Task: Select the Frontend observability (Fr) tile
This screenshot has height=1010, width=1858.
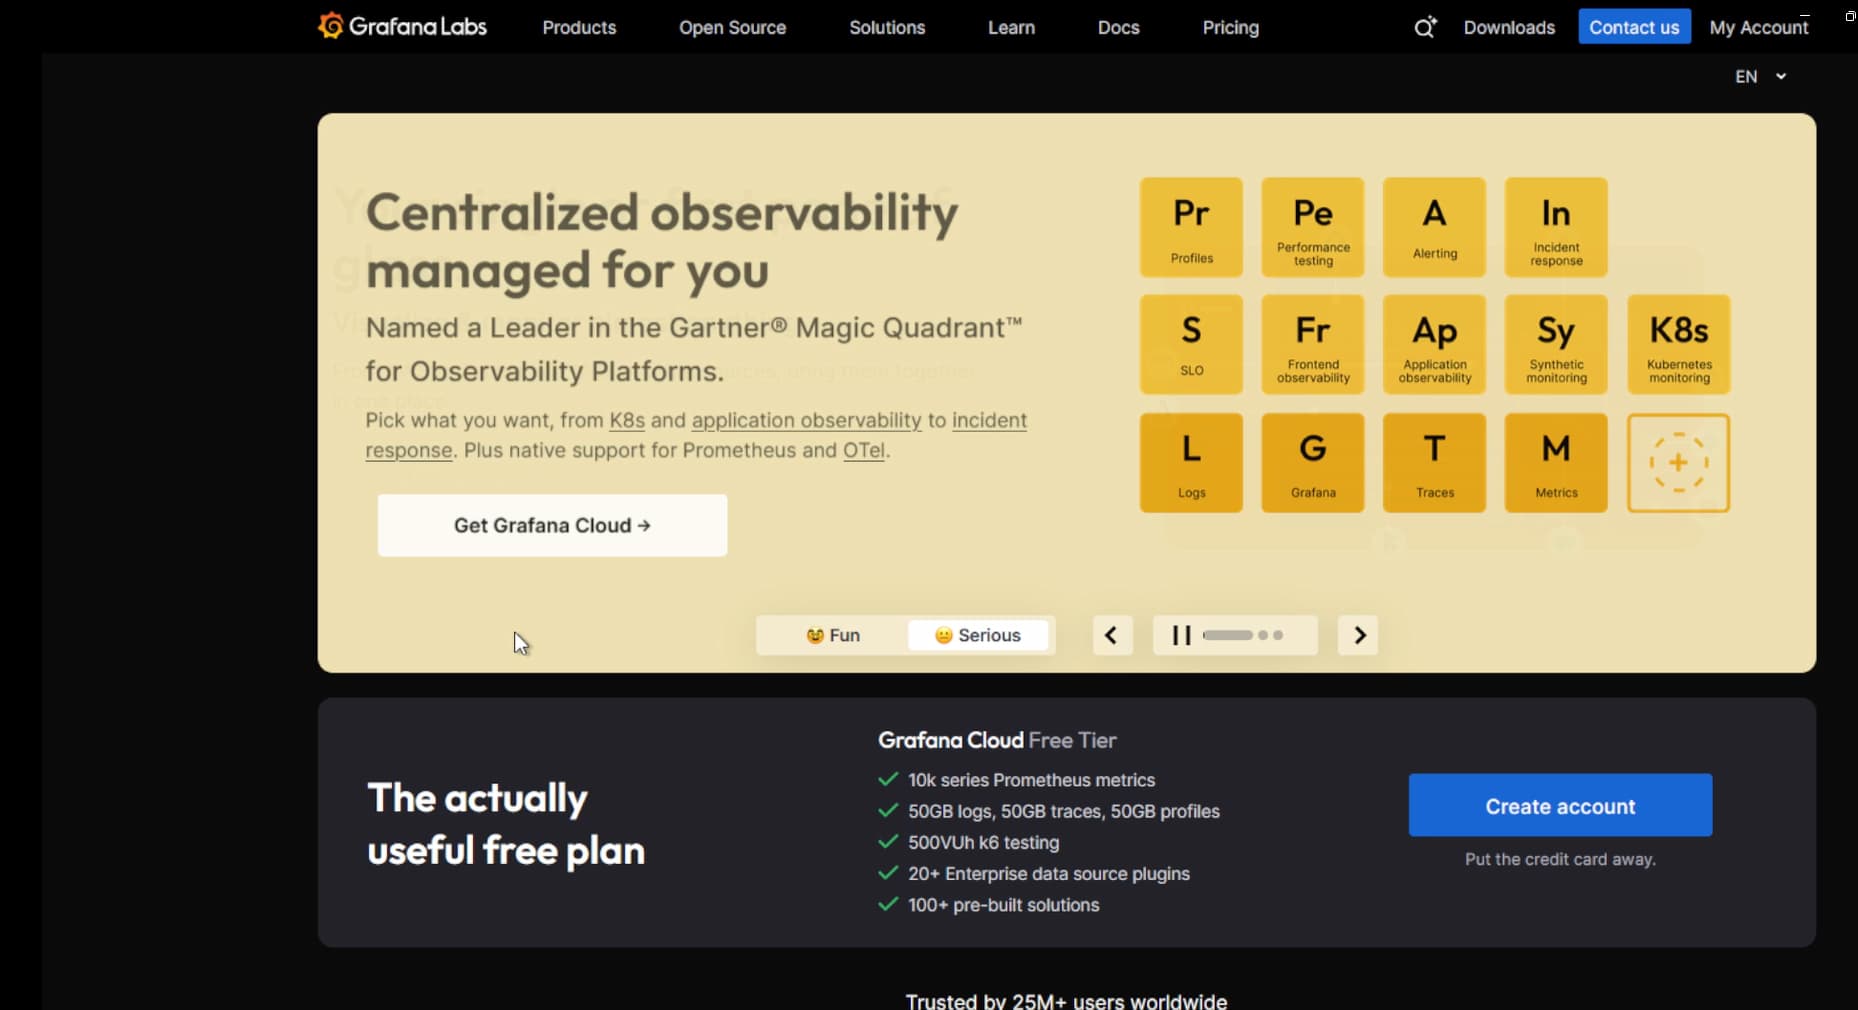Action: 1313,344
